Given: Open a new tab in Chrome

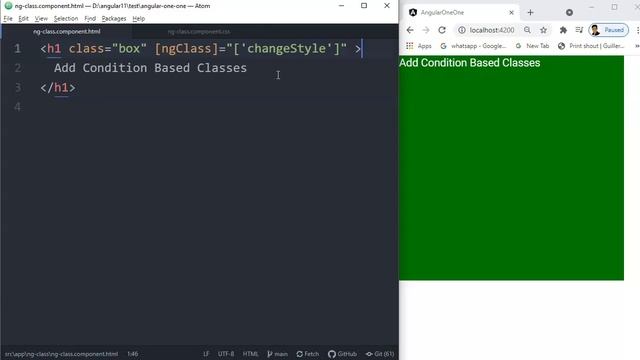Looking at the screenshot, I should point(530,13).
